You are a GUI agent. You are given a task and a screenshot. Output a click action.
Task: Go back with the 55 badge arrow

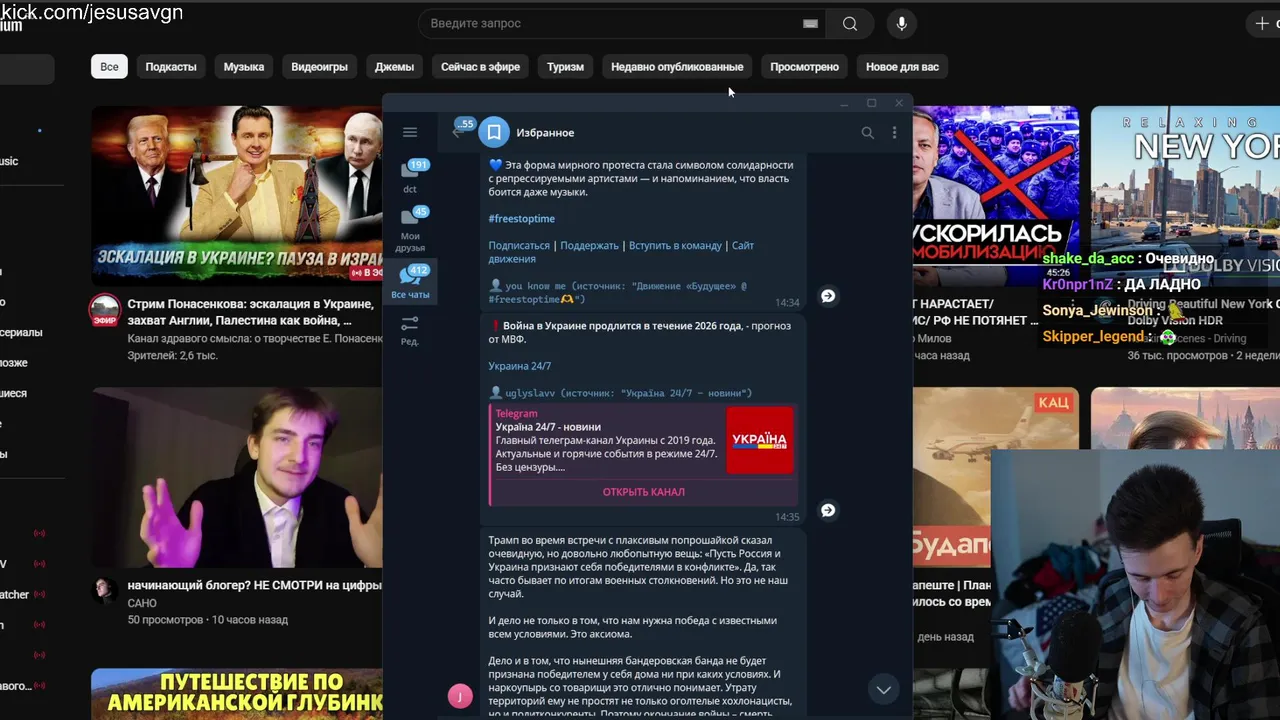pos(459,131)
